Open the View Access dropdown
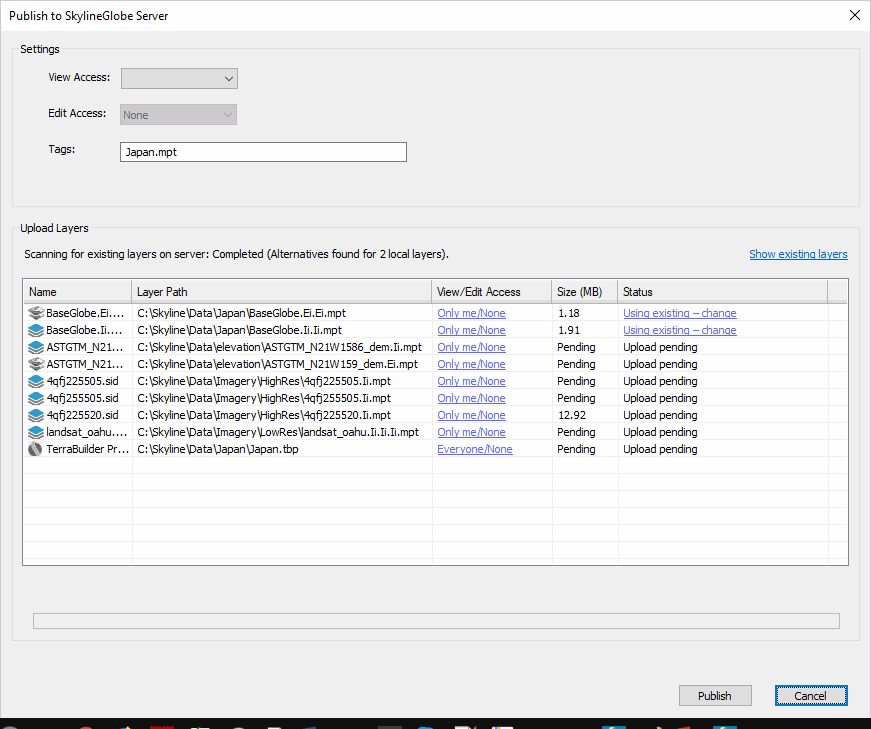 179,78
